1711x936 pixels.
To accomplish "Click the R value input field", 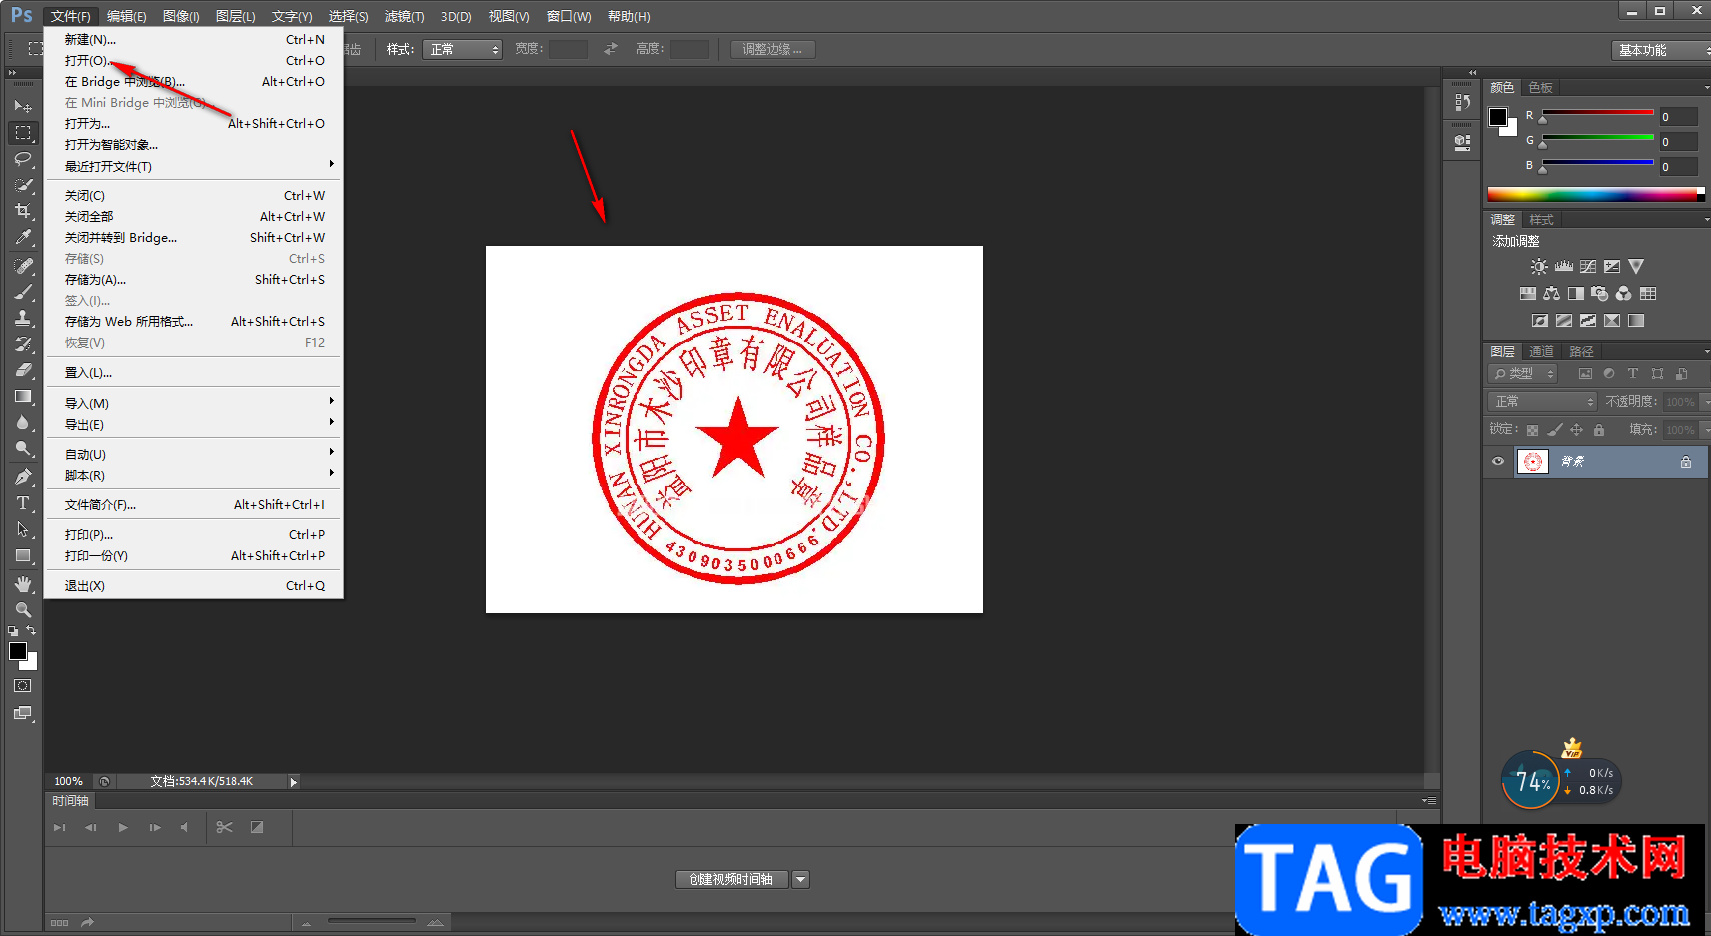I will [1679, 117].
